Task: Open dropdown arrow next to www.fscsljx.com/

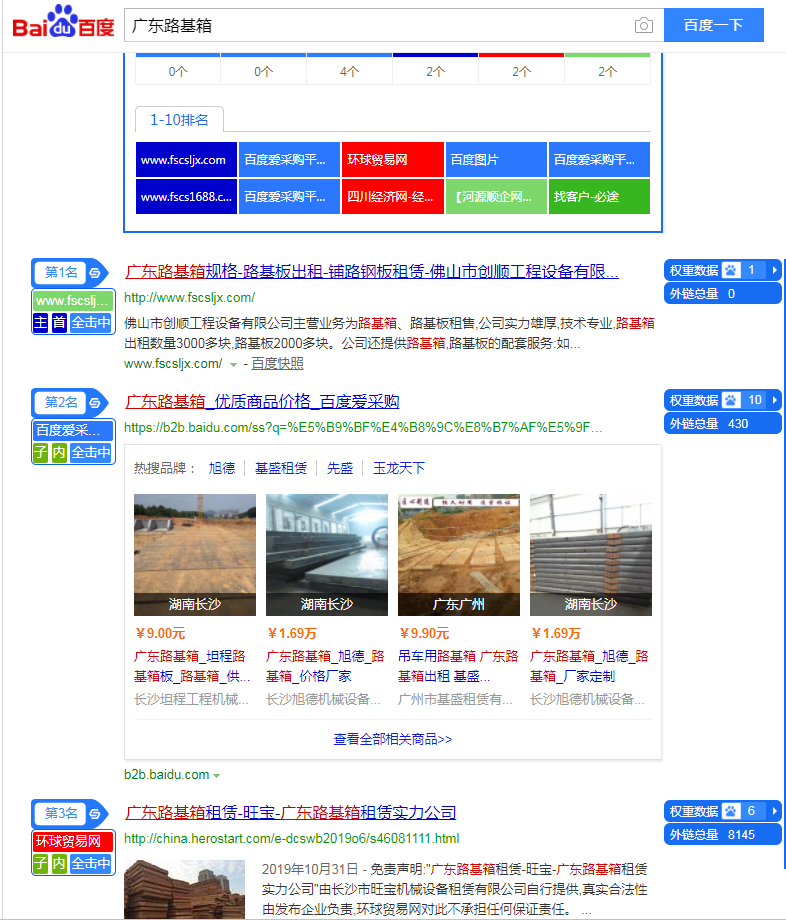Action: pyautogui.click(x=233, y=364)
